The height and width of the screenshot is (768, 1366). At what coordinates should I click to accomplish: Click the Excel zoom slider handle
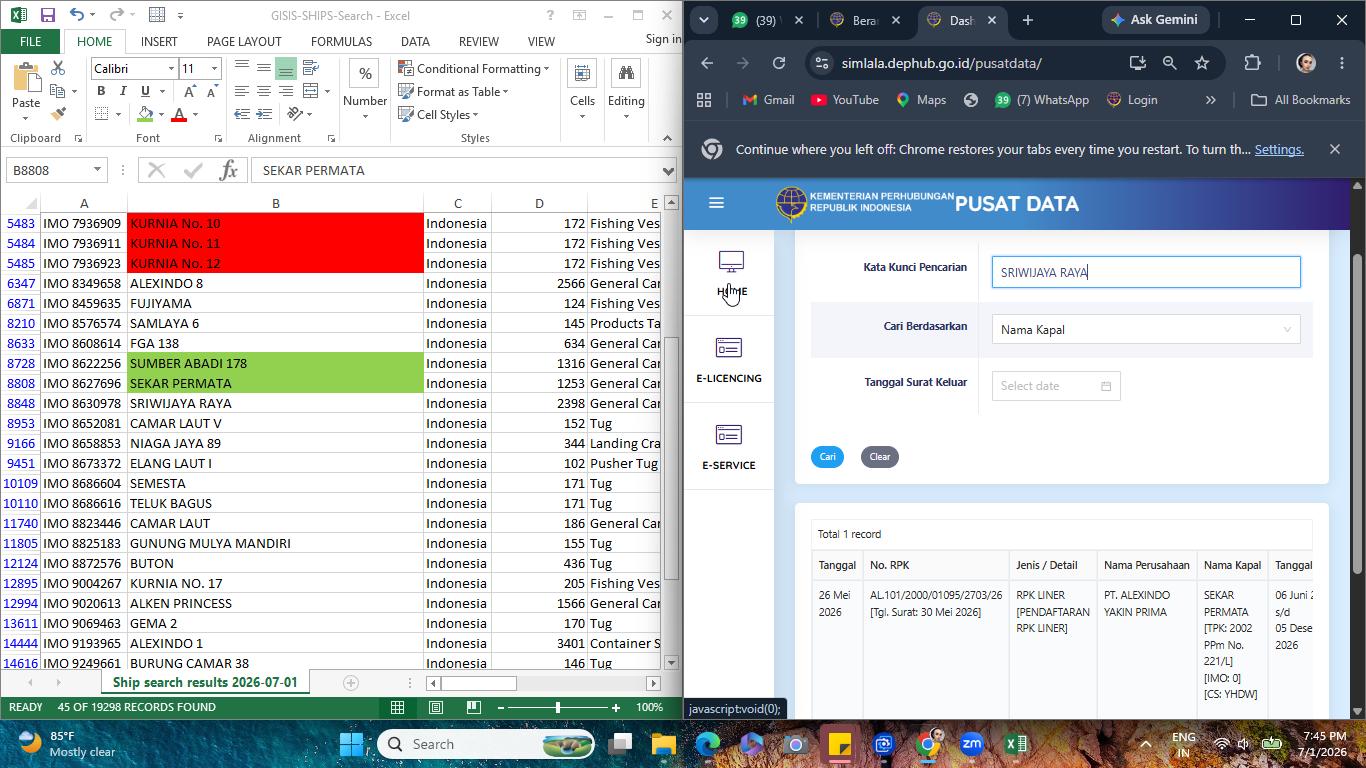click(558, 707)
